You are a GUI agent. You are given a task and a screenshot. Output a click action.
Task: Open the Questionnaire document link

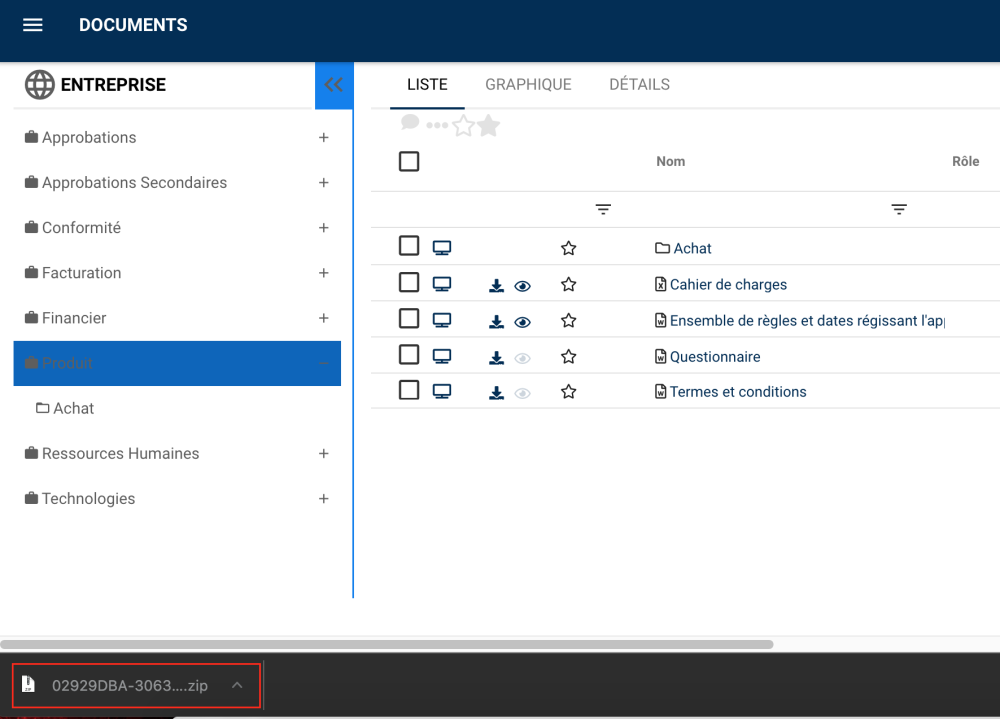[x=715, y=357]
